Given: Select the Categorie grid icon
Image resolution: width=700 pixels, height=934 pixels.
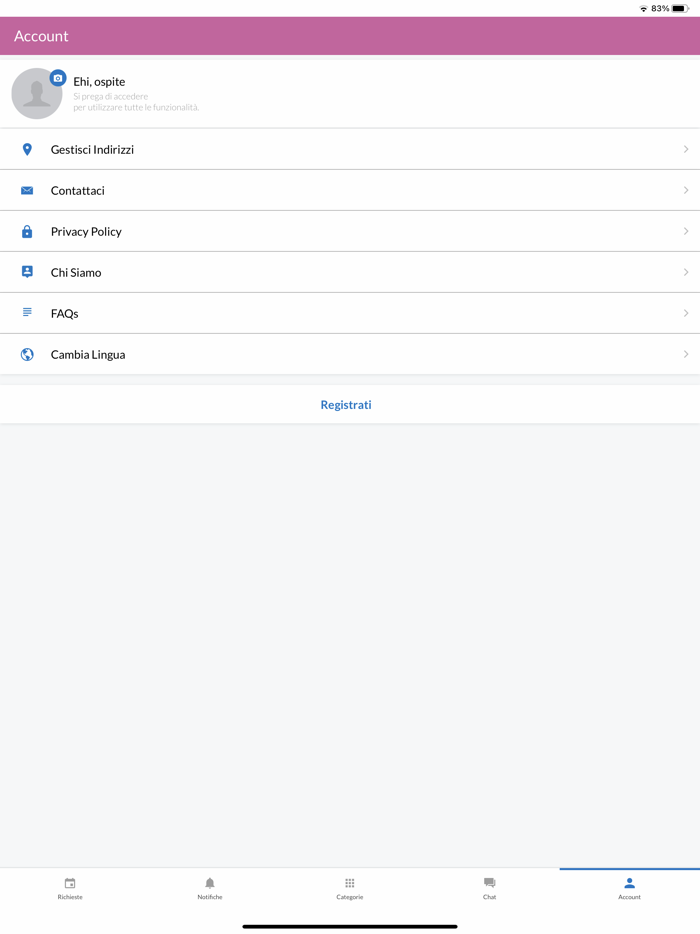Looking at the screenshot, I should point(349,883).
